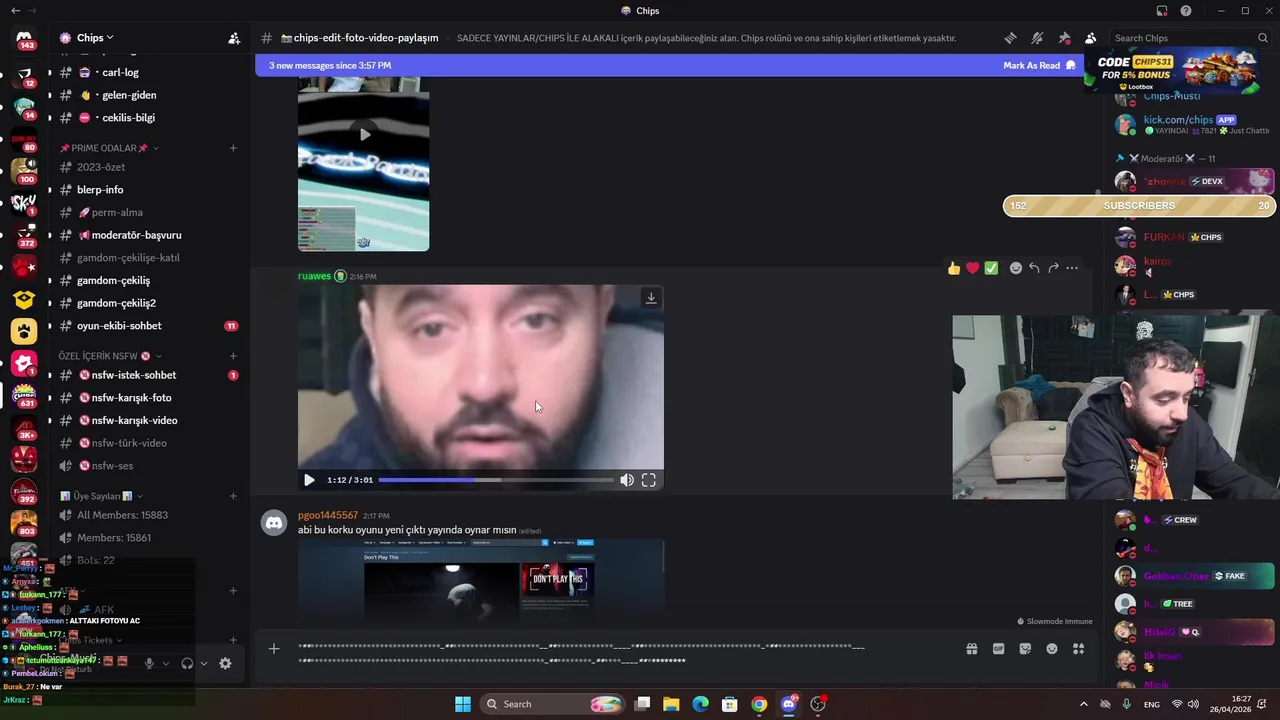1280x720 pixels.
Task: Open Discord help icon in title bar
Action: [1186, 11]
